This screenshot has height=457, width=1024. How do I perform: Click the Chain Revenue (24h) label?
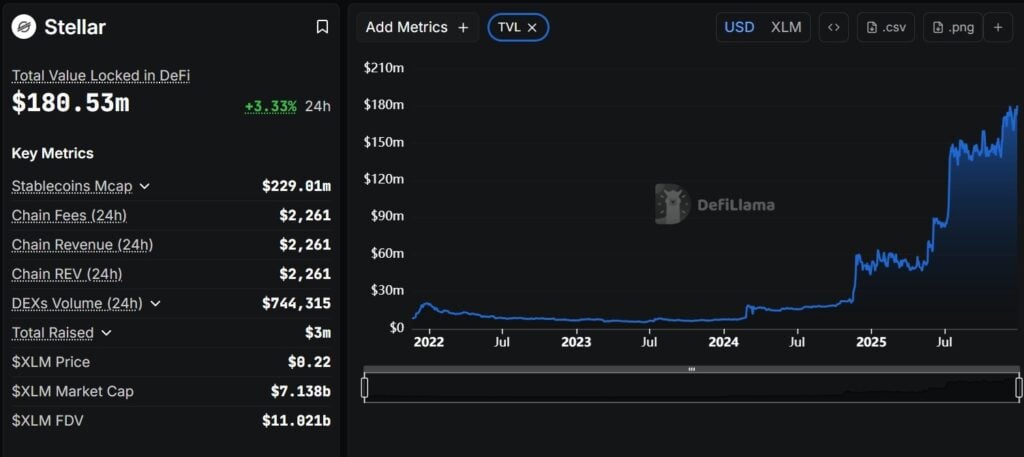point(82,245)
